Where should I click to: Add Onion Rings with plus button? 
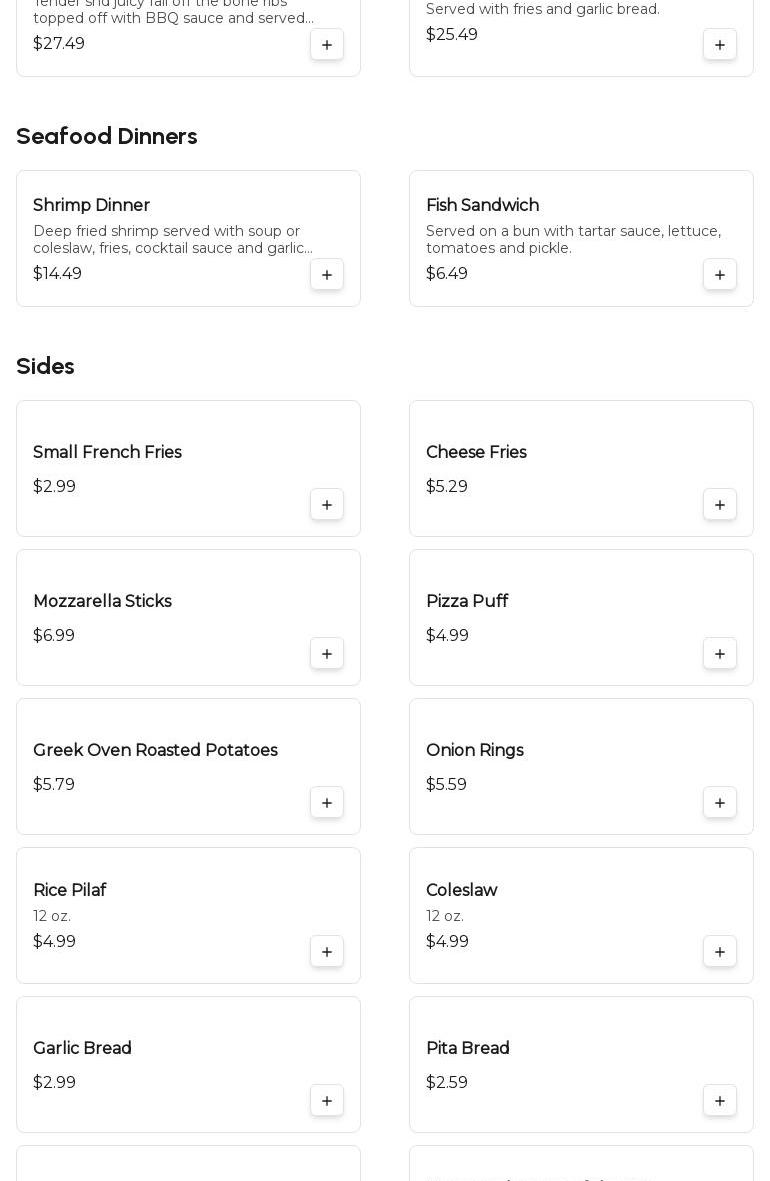coord(720,803)
